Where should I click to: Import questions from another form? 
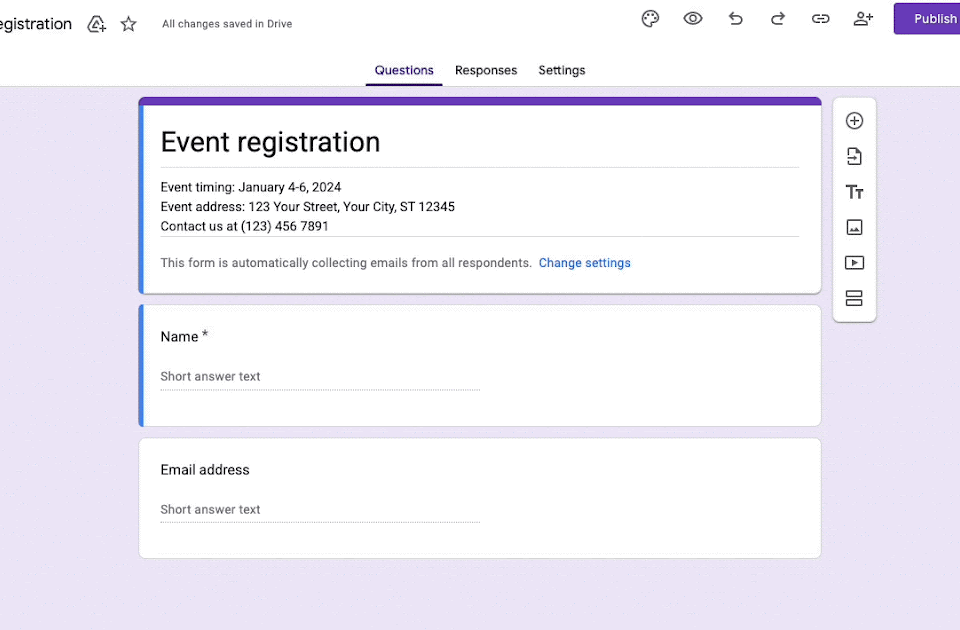point(854,157)
